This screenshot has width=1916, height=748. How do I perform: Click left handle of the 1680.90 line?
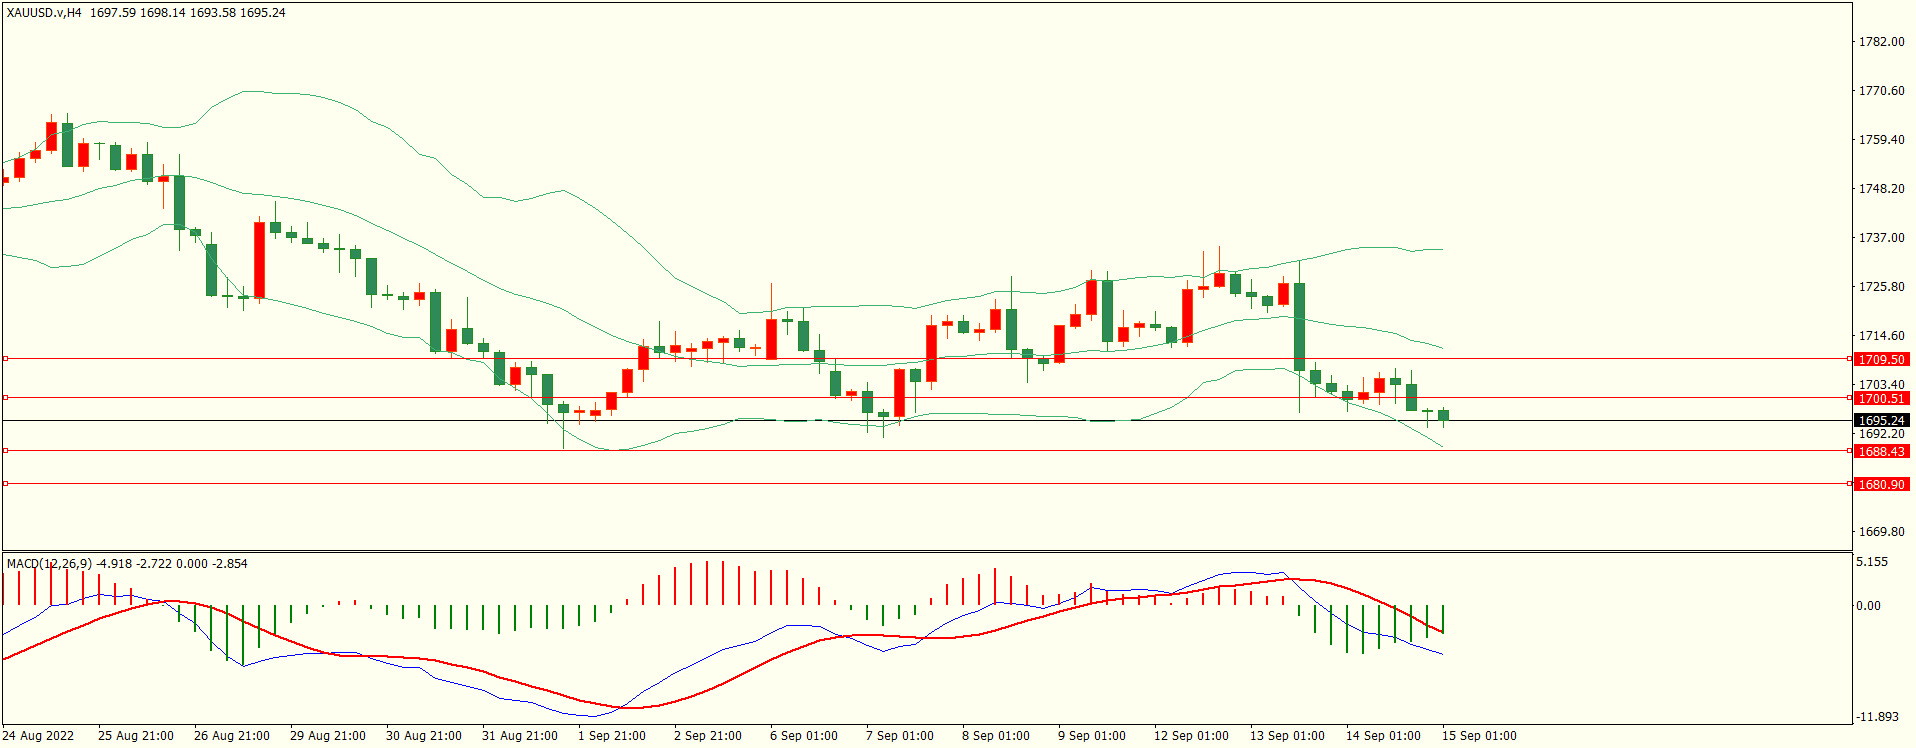[5, 484]
